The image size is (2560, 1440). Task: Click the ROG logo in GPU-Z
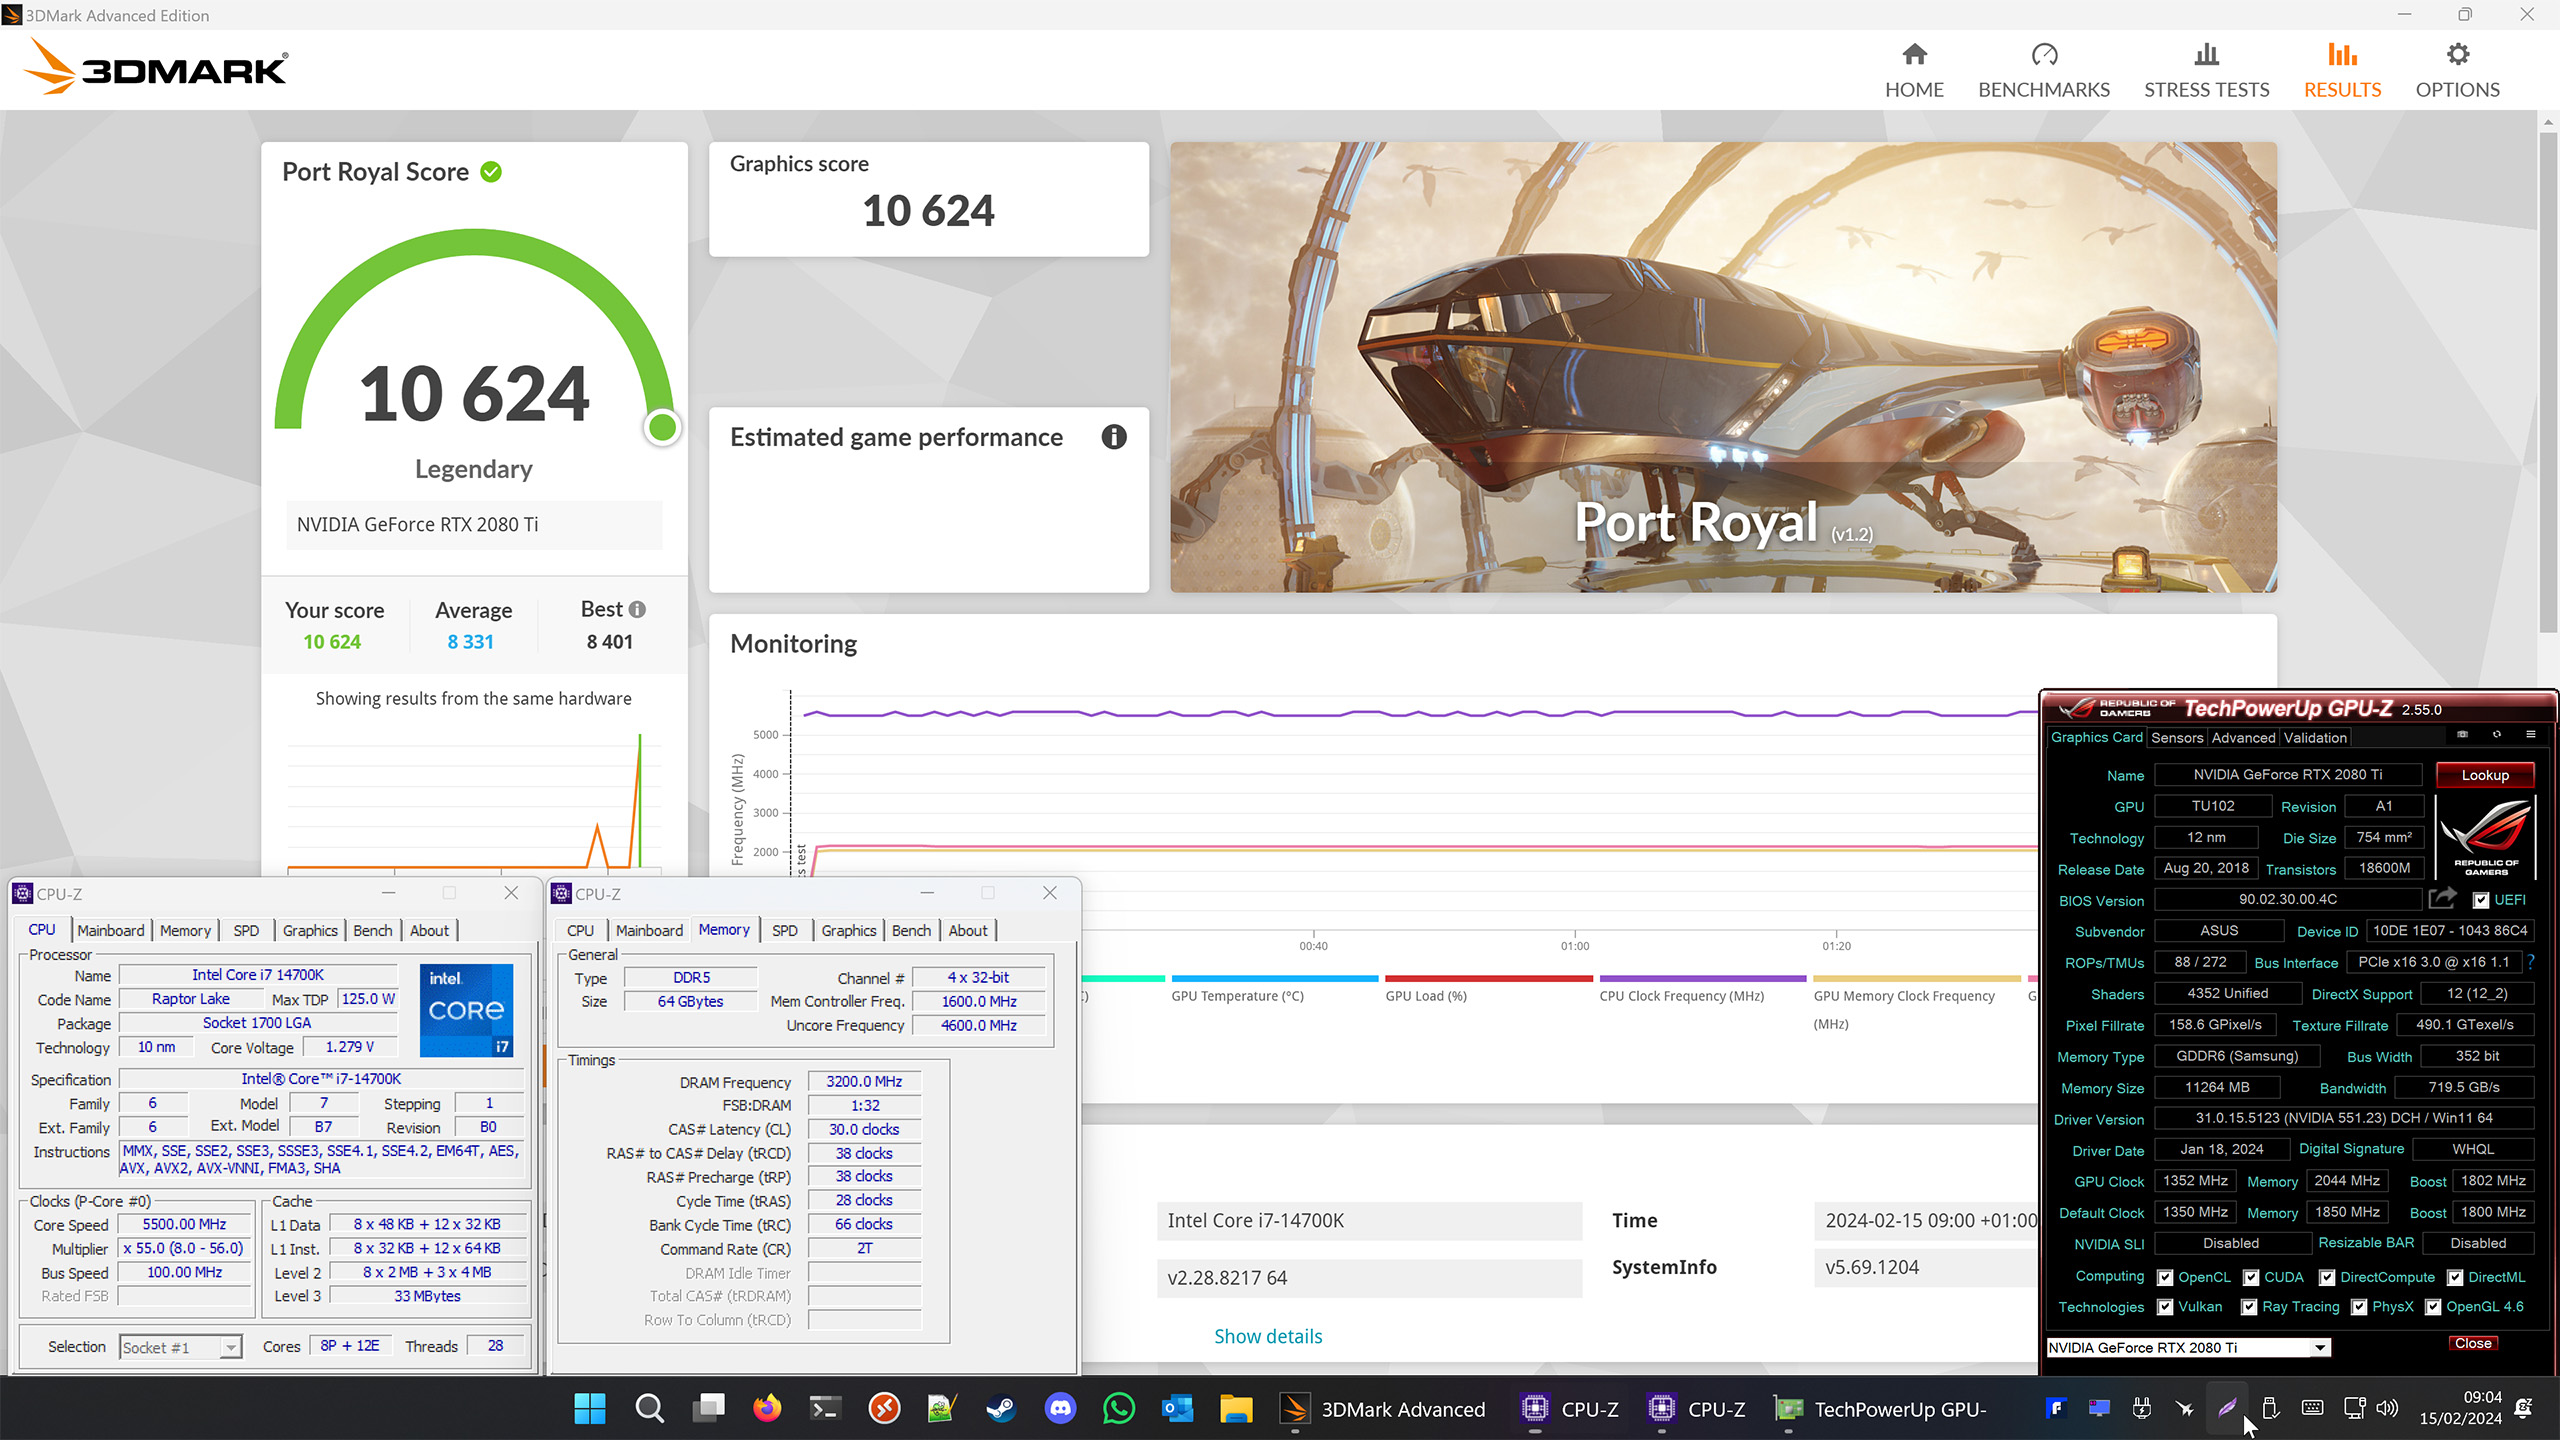pyautogui.click(x=2484, y=837)
